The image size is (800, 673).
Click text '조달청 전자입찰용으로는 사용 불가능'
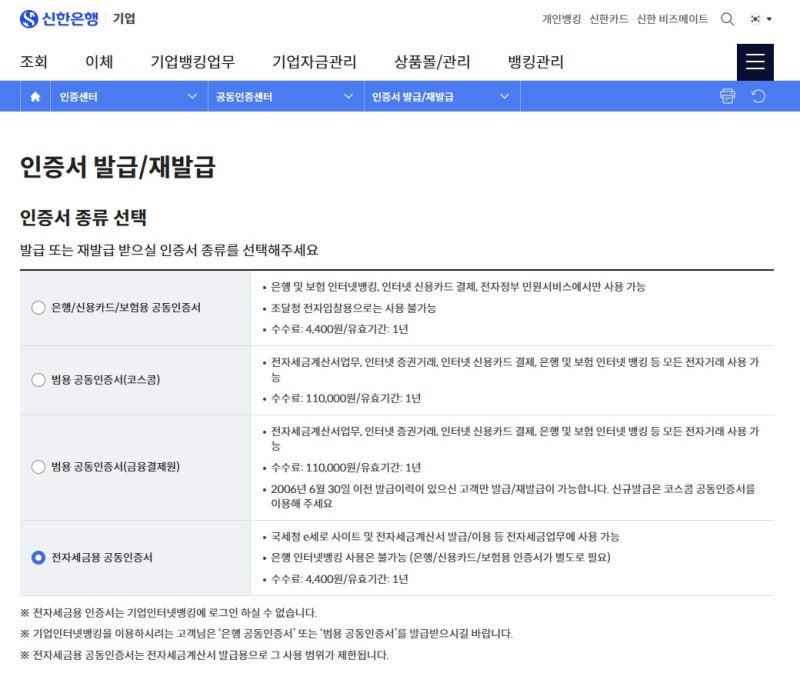353,308
